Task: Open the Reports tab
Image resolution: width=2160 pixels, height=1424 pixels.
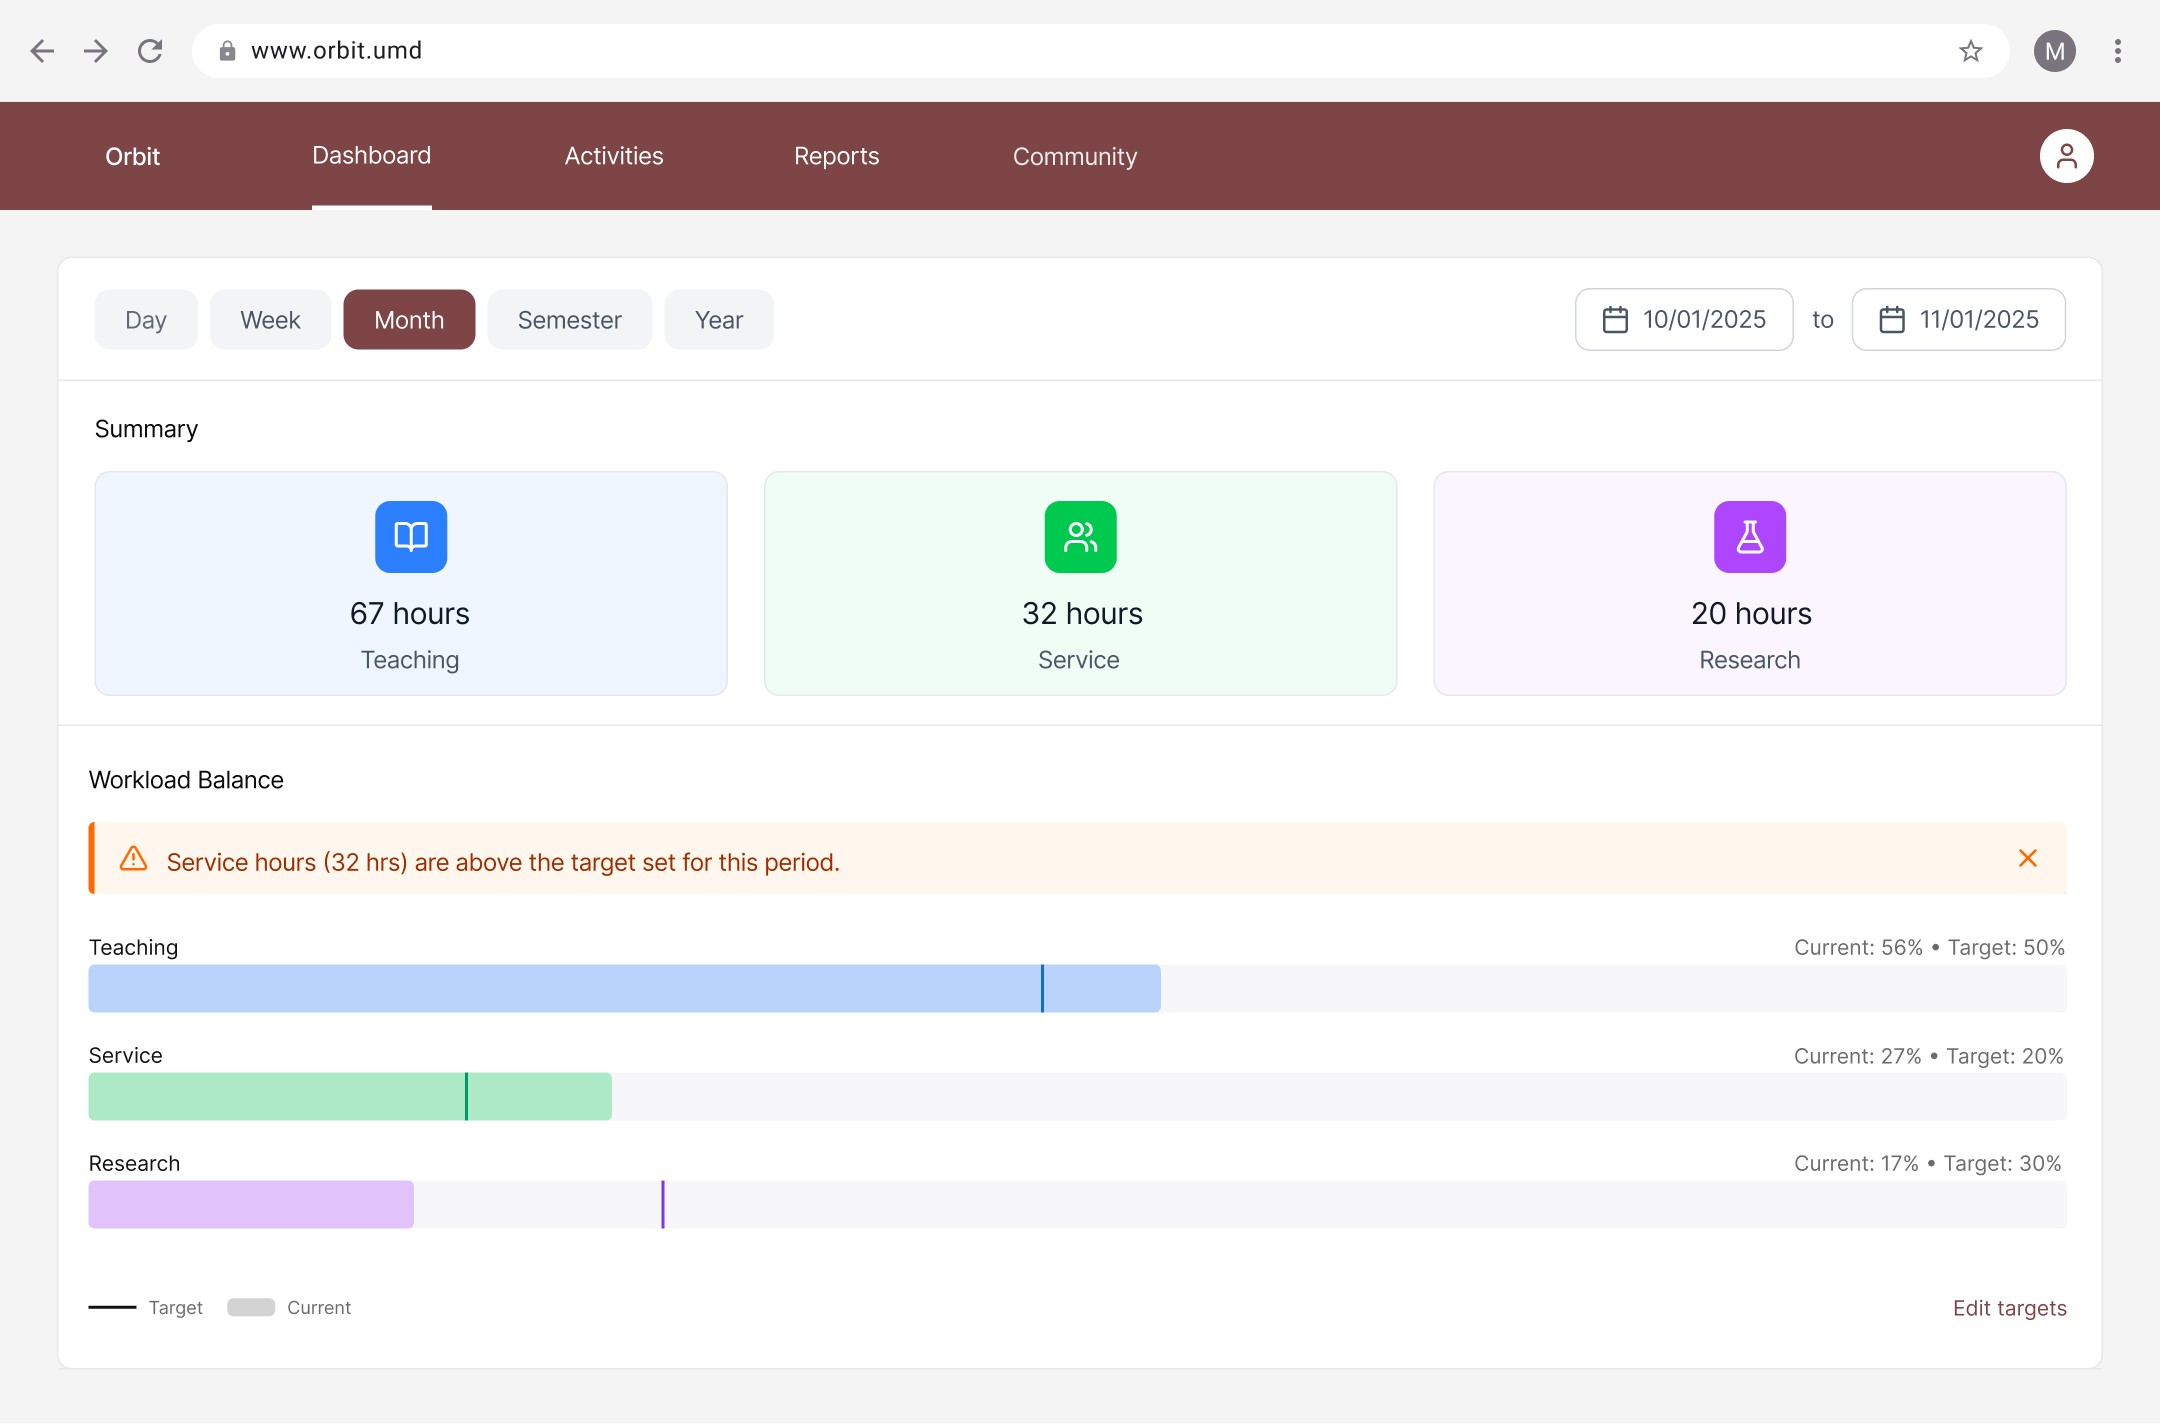Action: pyautogui.click(x=836, y=156)
